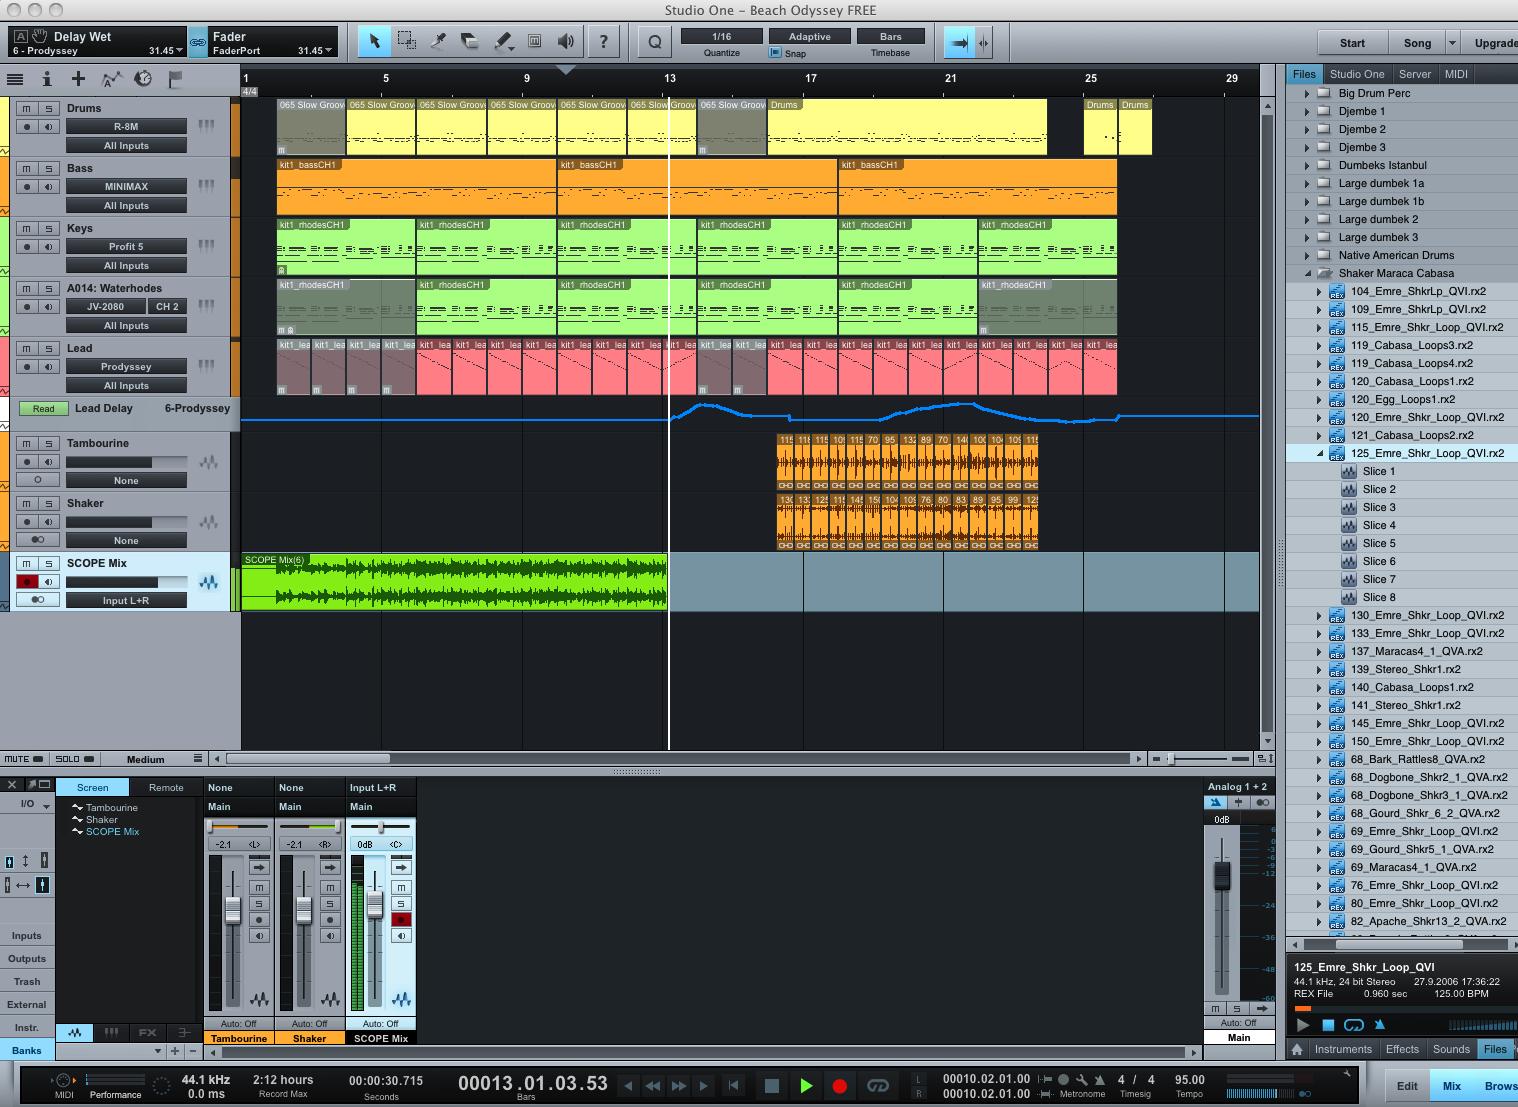The height and width of the screenshot is (1107, 1518).
Task: Close the mixer console with X icon
Action: [12, 786]
